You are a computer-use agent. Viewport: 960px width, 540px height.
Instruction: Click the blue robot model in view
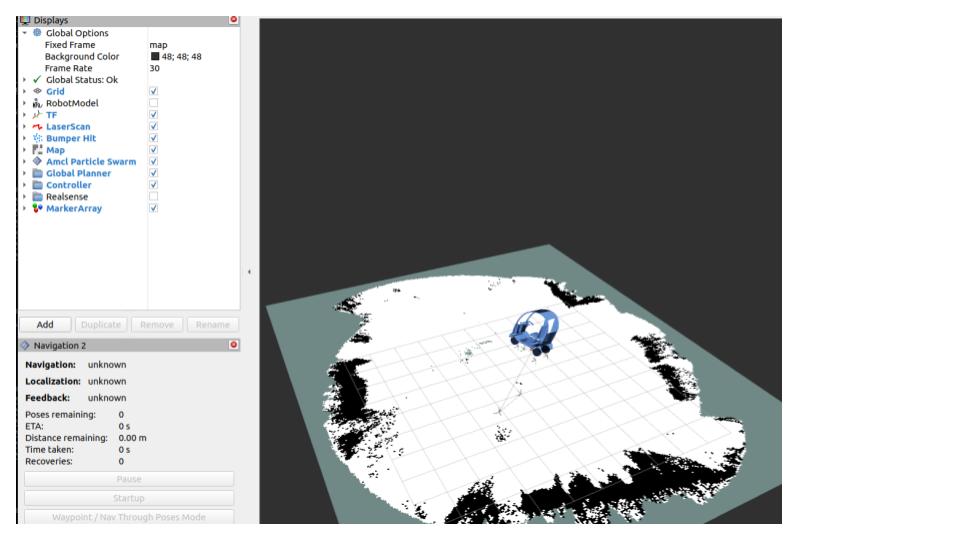pos(534,331)
